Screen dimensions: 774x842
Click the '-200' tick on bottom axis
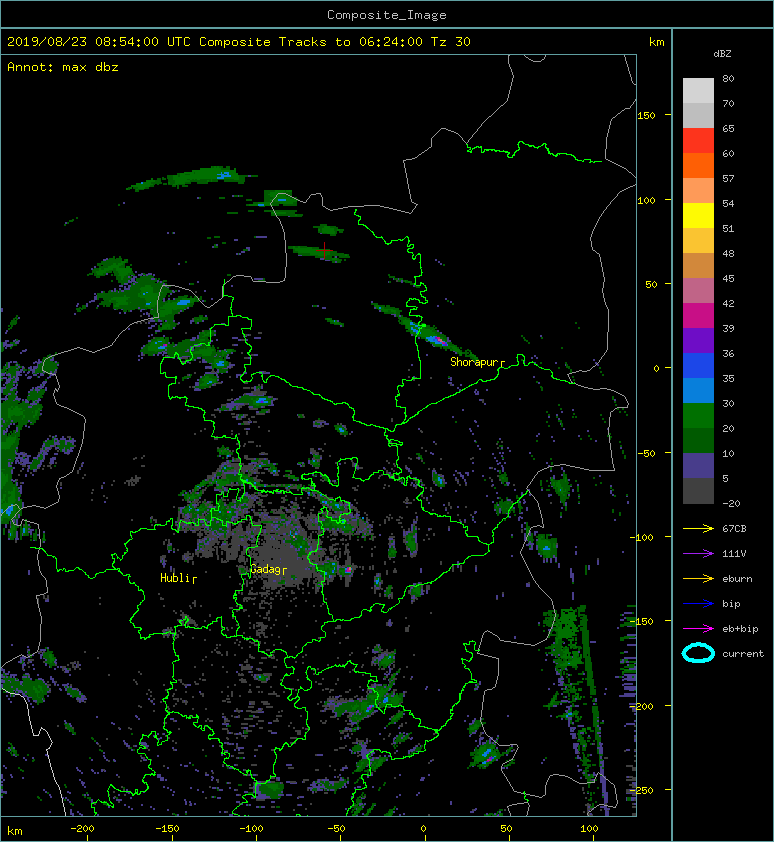pyautogui.click(x=82, y=829)
